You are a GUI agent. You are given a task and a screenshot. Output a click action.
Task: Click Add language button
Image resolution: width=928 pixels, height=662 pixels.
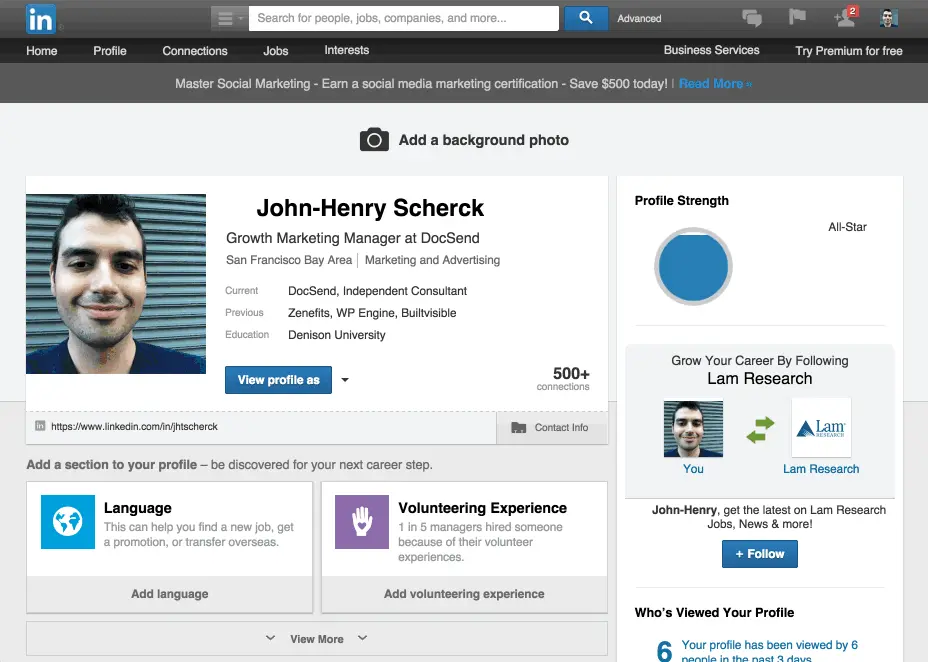169,593
